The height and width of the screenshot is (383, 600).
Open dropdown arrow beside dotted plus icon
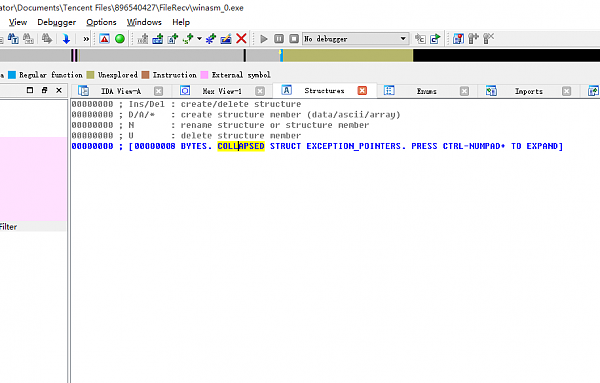click(x=199, y=39)
